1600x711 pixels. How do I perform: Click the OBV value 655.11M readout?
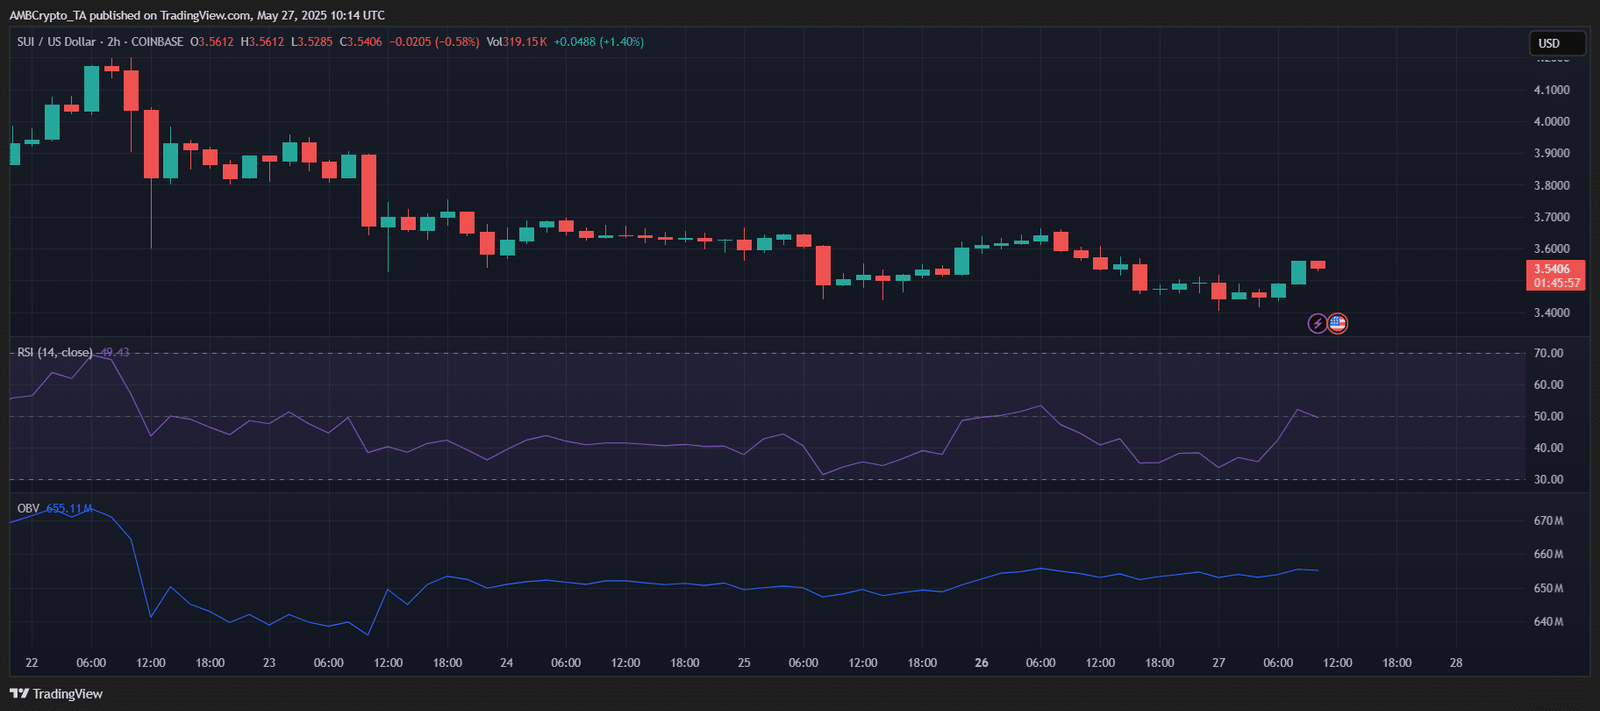pos(69,509)
